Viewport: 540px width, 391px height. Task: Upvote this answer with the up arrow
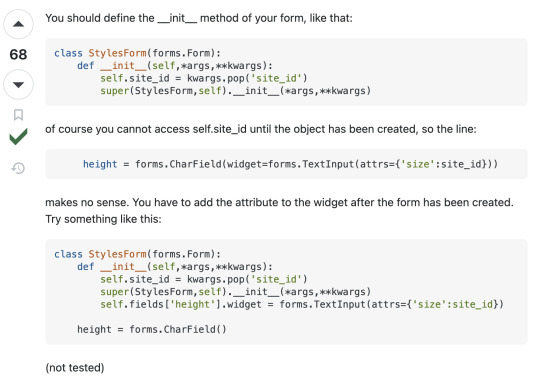pyautogui.click(x=18, y=24)
